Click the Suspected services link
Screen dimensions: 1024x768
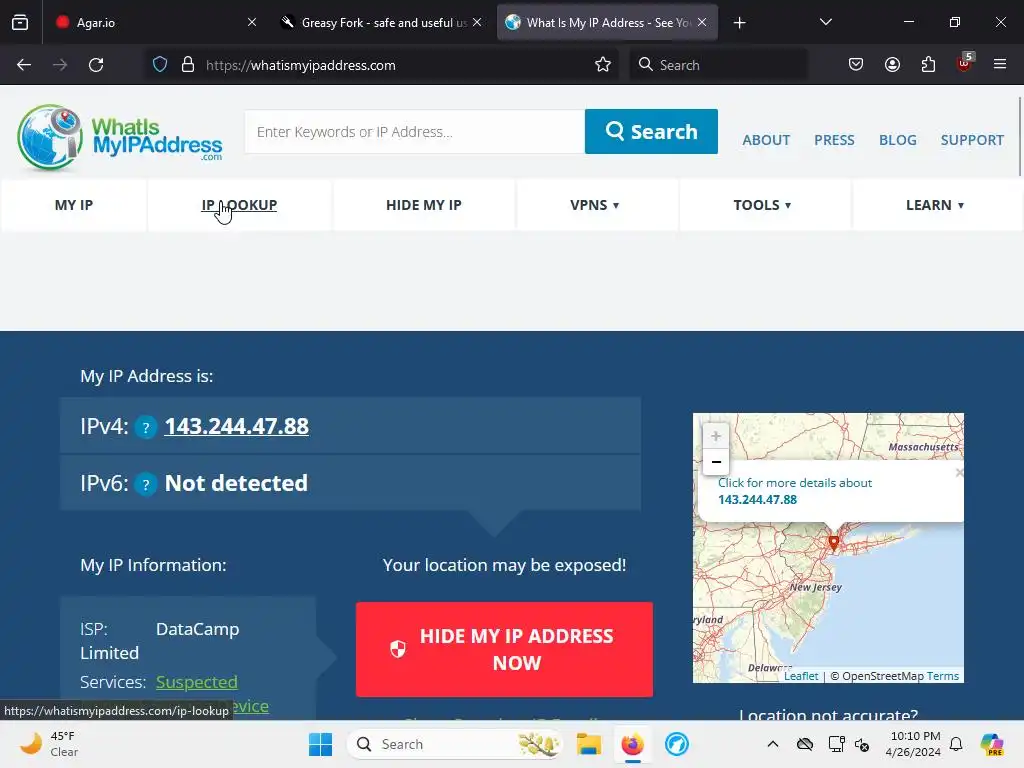(197, 682)
